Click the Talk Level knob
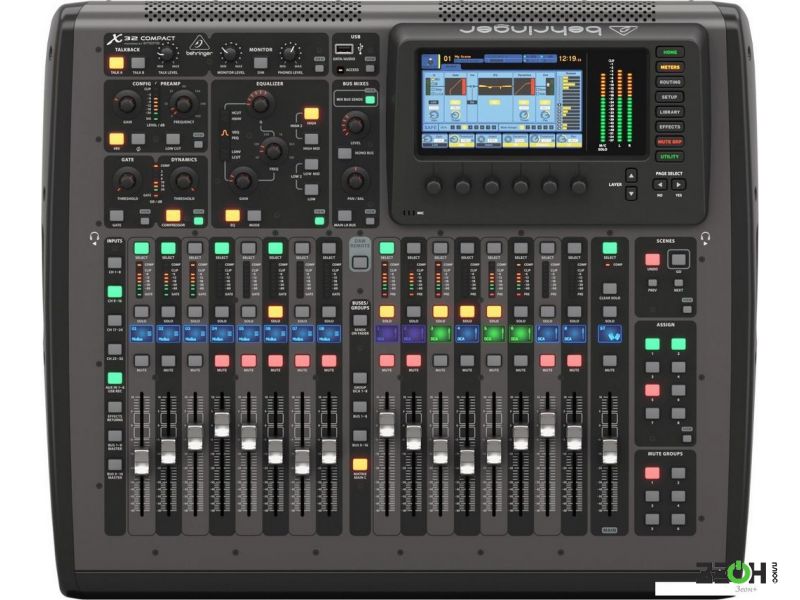Image resolution: width=800 pixels, height=600 pixels. pyautogui.click(x=166, y=52)
